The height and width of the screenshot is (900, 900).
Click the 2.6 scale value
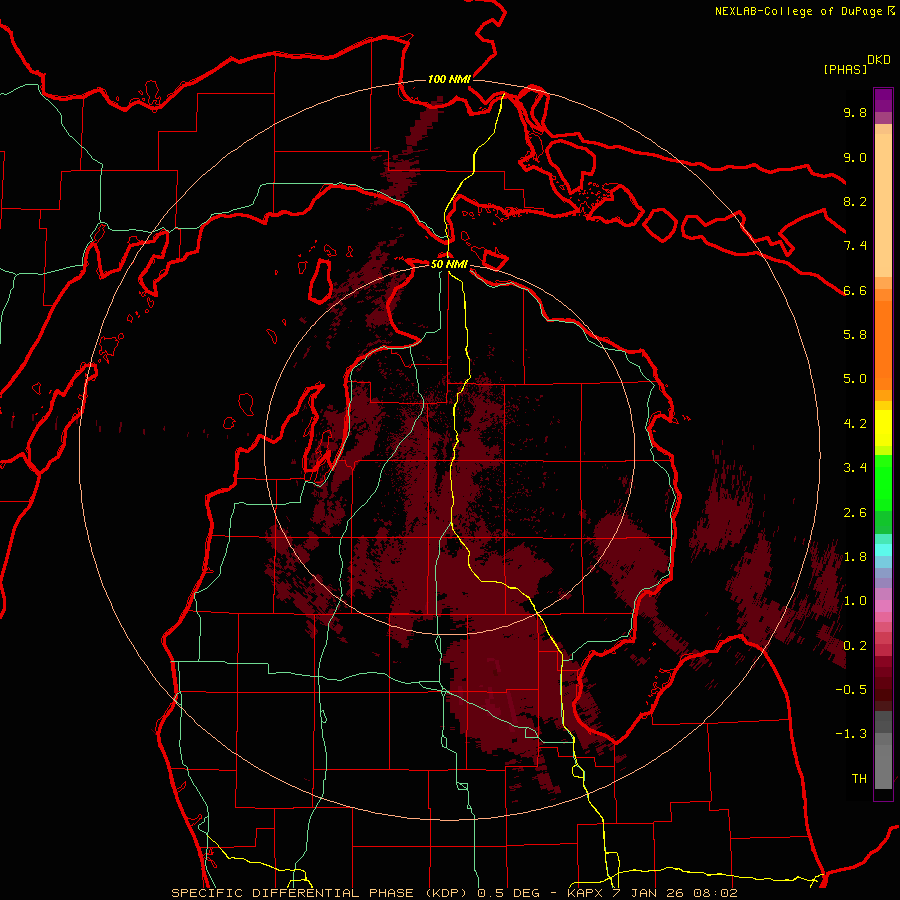[855, 513]
